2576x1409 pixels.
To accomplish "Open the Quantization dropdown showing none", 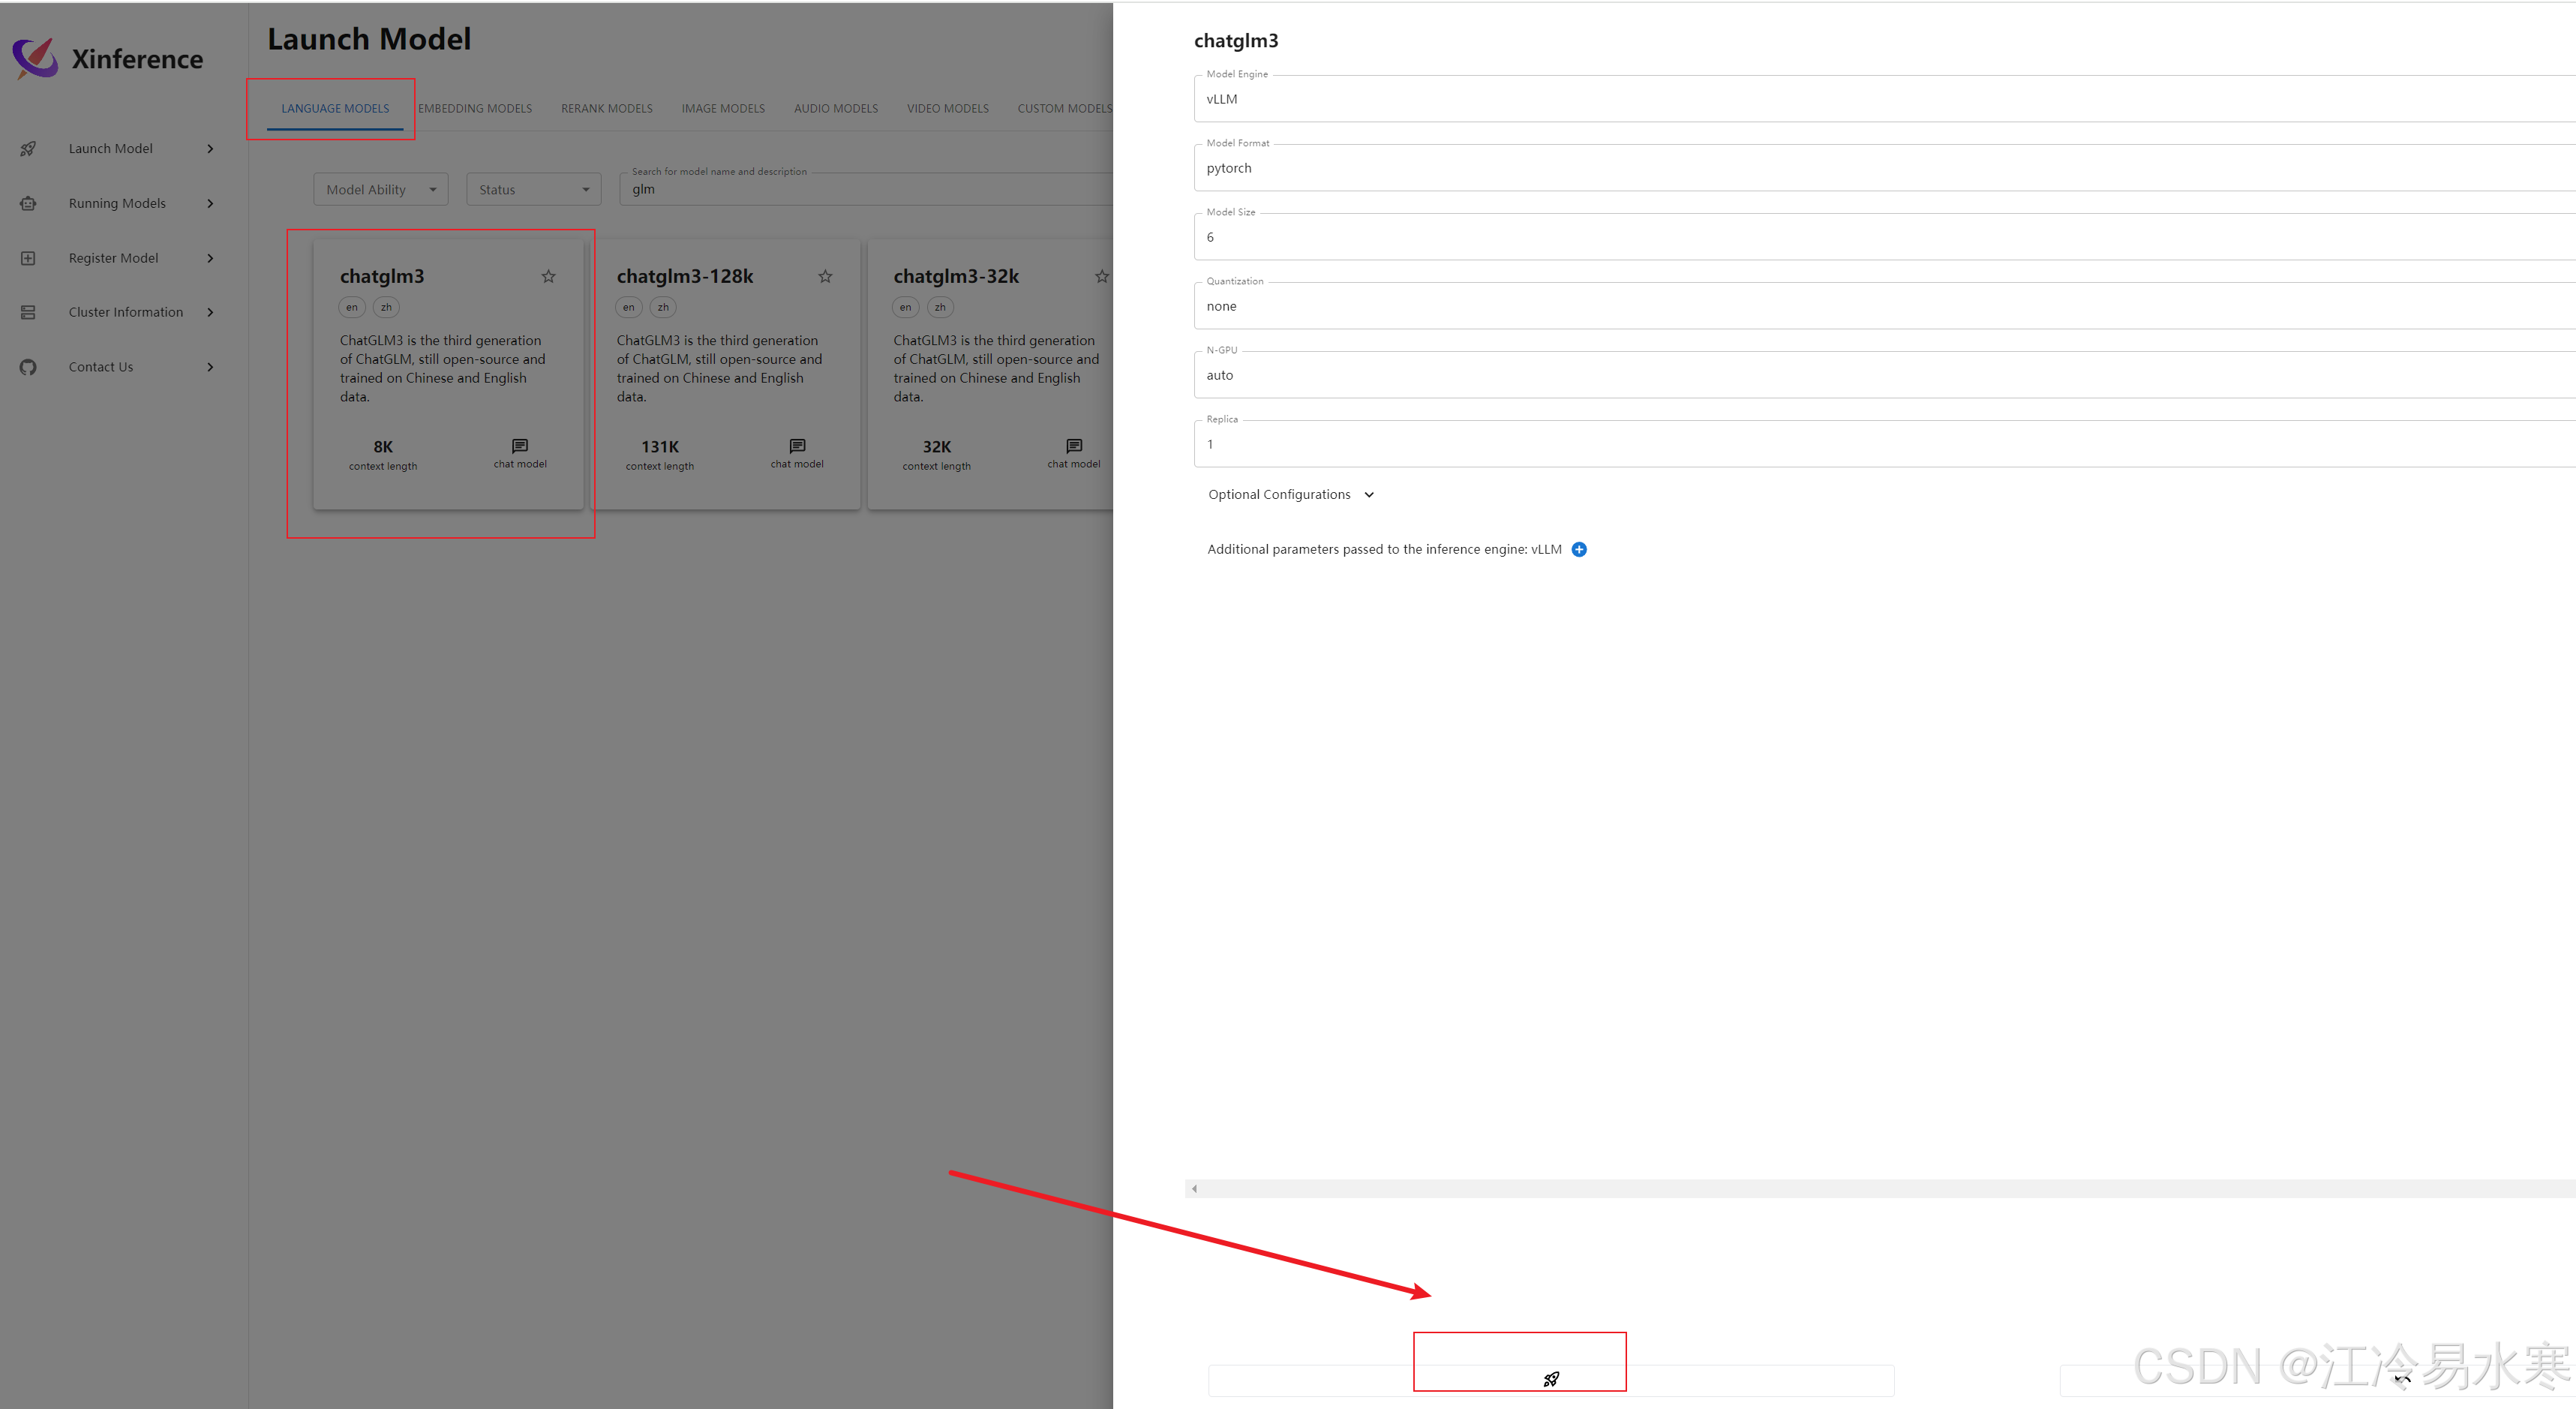I will click(1884, 305).
